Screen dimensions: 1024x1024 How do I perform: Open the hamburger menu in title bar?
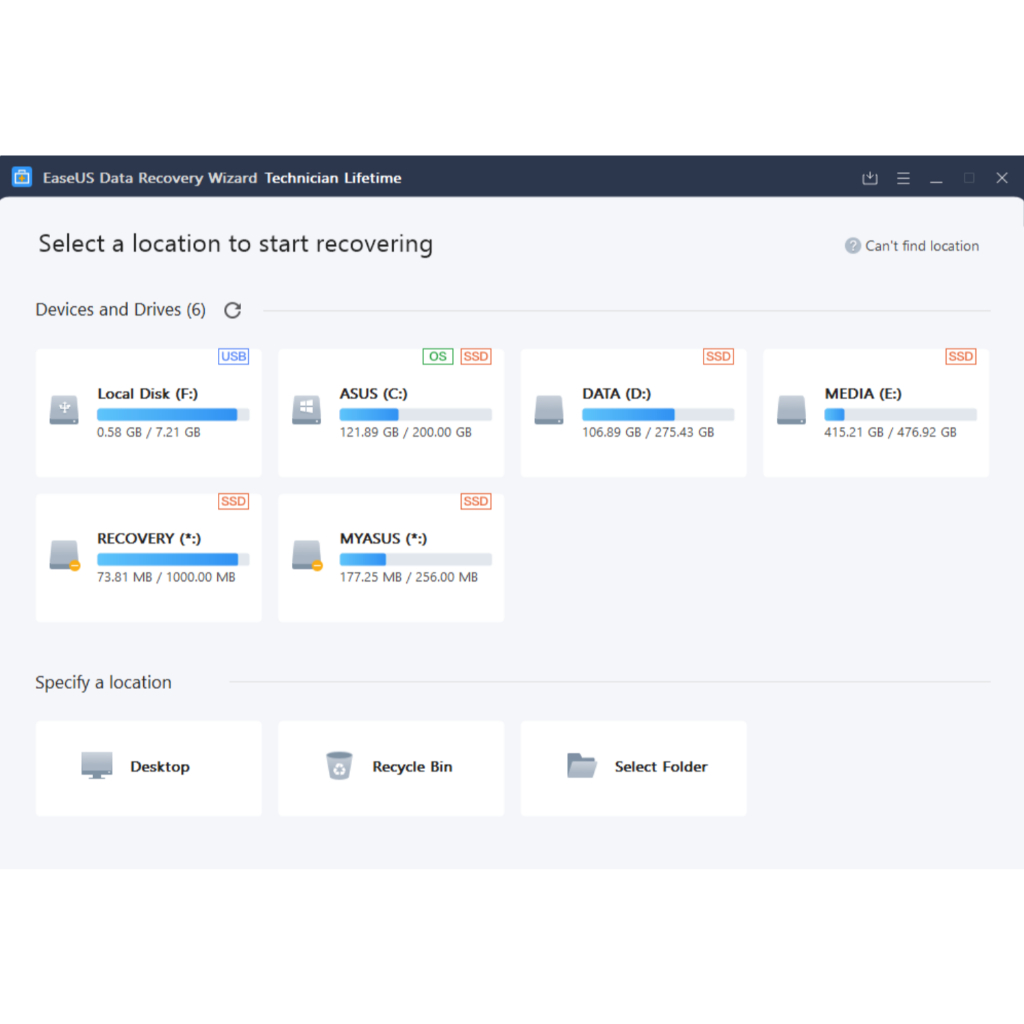903,178
